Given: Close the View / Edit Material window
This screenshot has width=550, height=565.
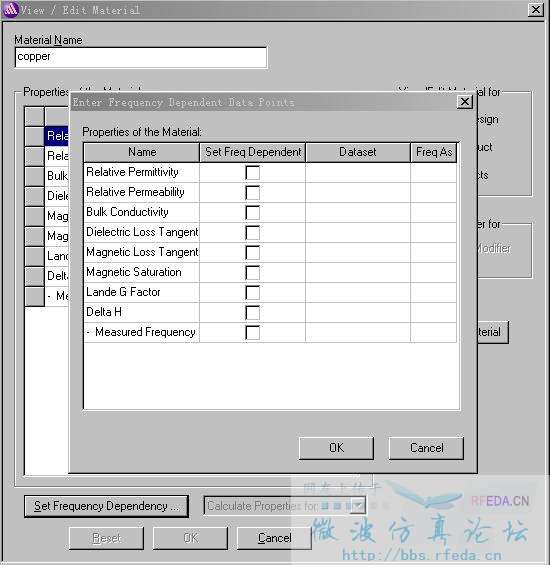Looking at the screenshot, I should pos(536,9).
